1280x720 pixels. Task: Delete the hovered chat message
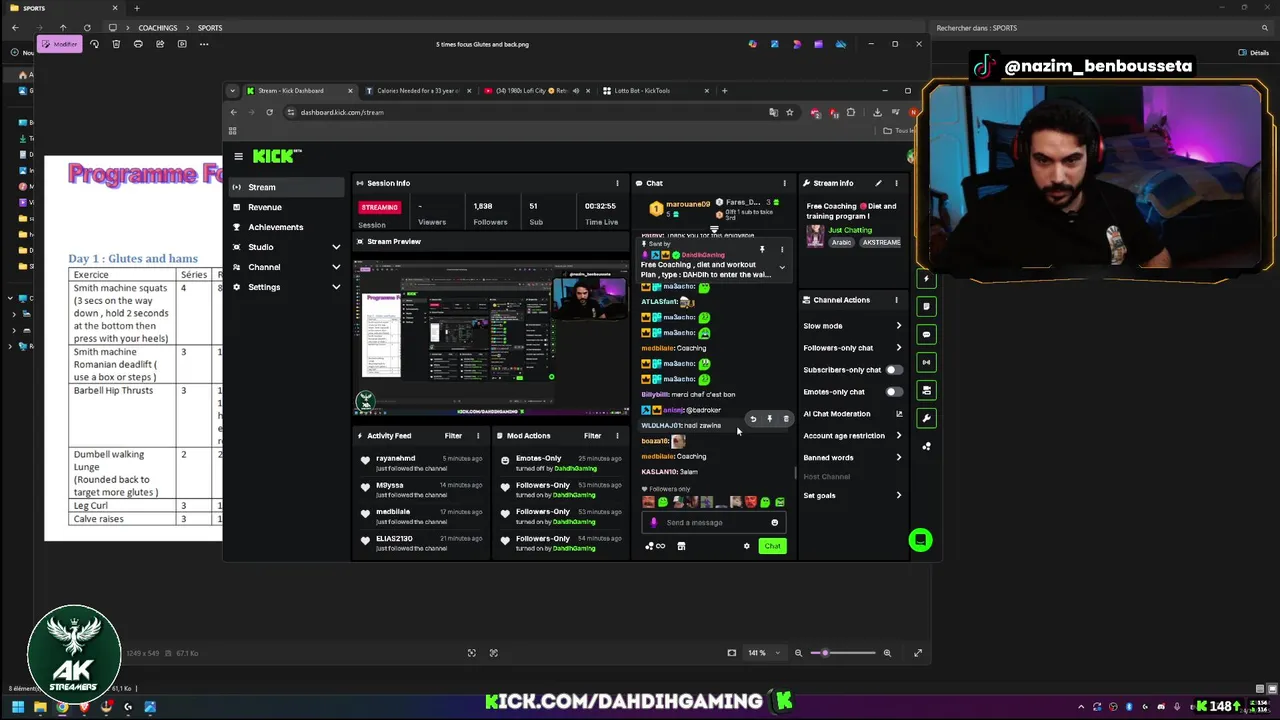(785, 419)
